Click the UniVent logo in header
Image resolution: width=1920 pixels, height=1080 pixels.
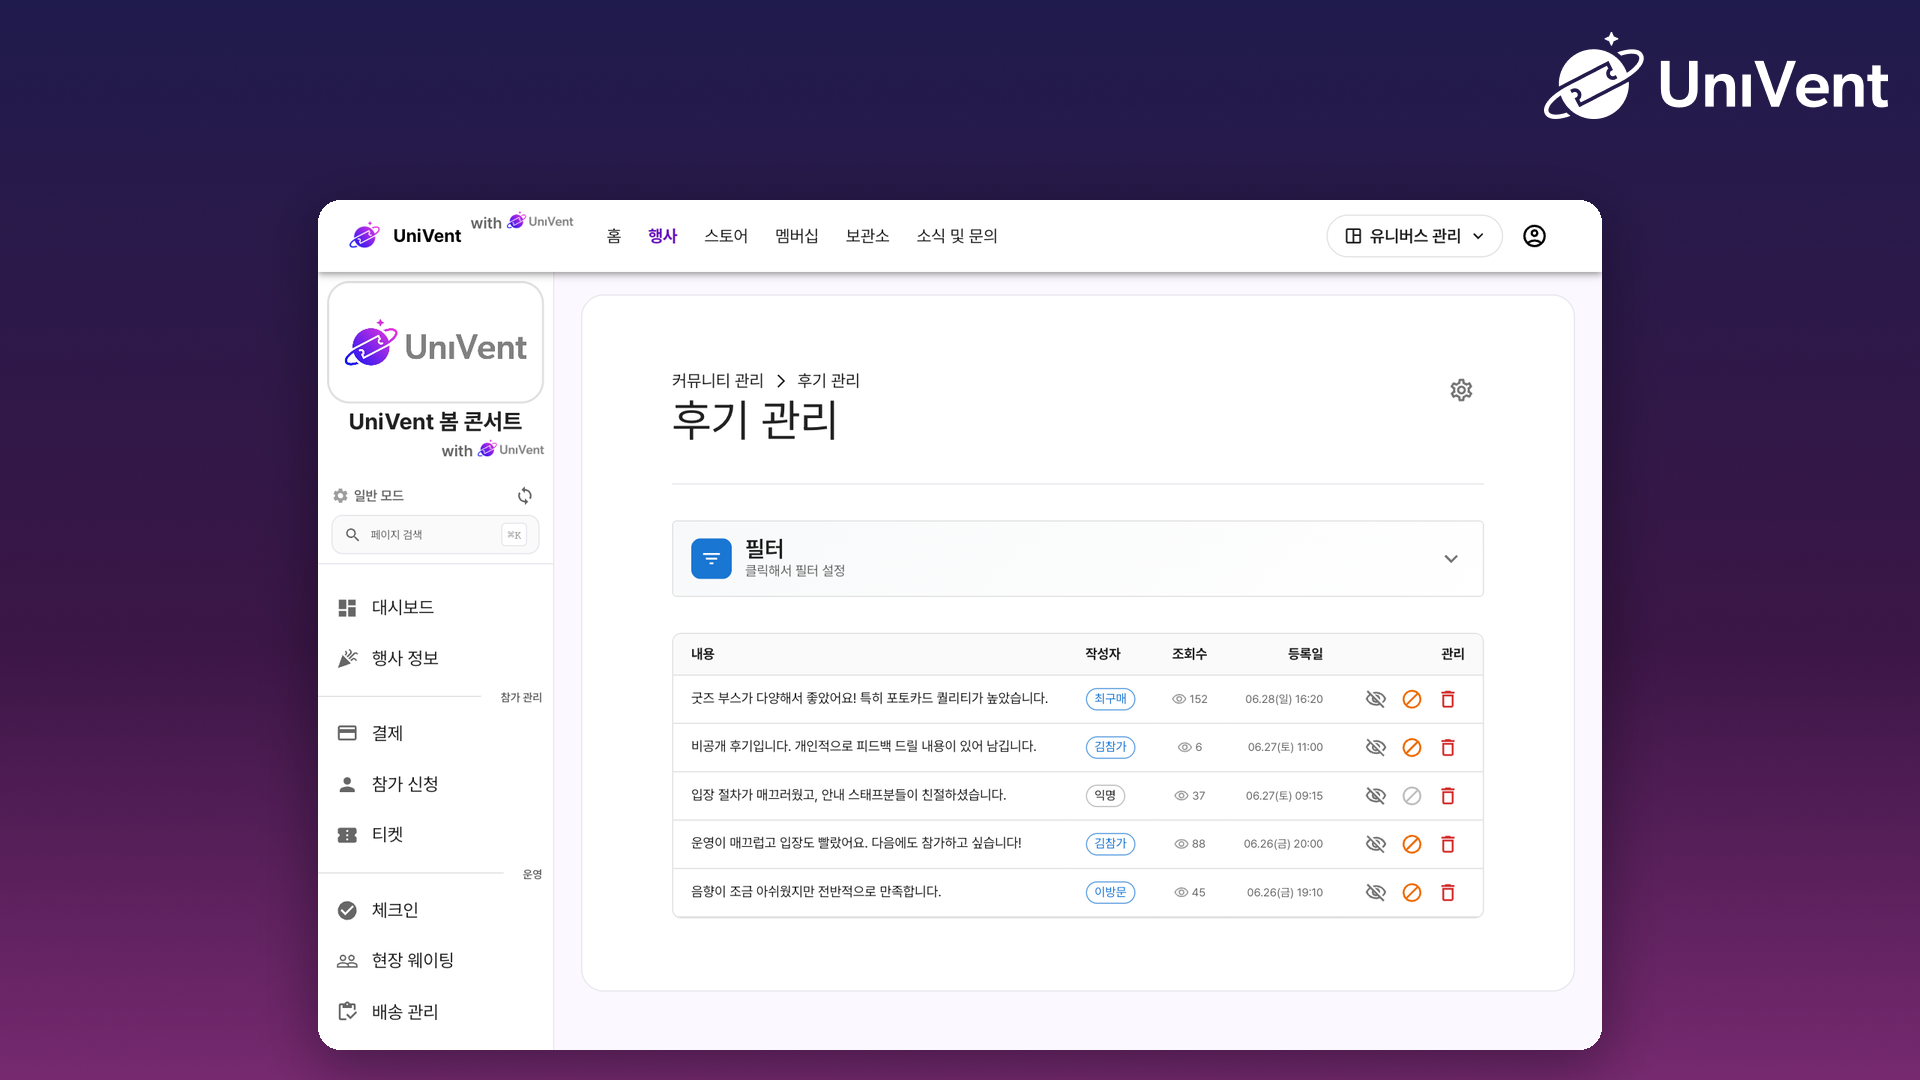click(405, 236)
